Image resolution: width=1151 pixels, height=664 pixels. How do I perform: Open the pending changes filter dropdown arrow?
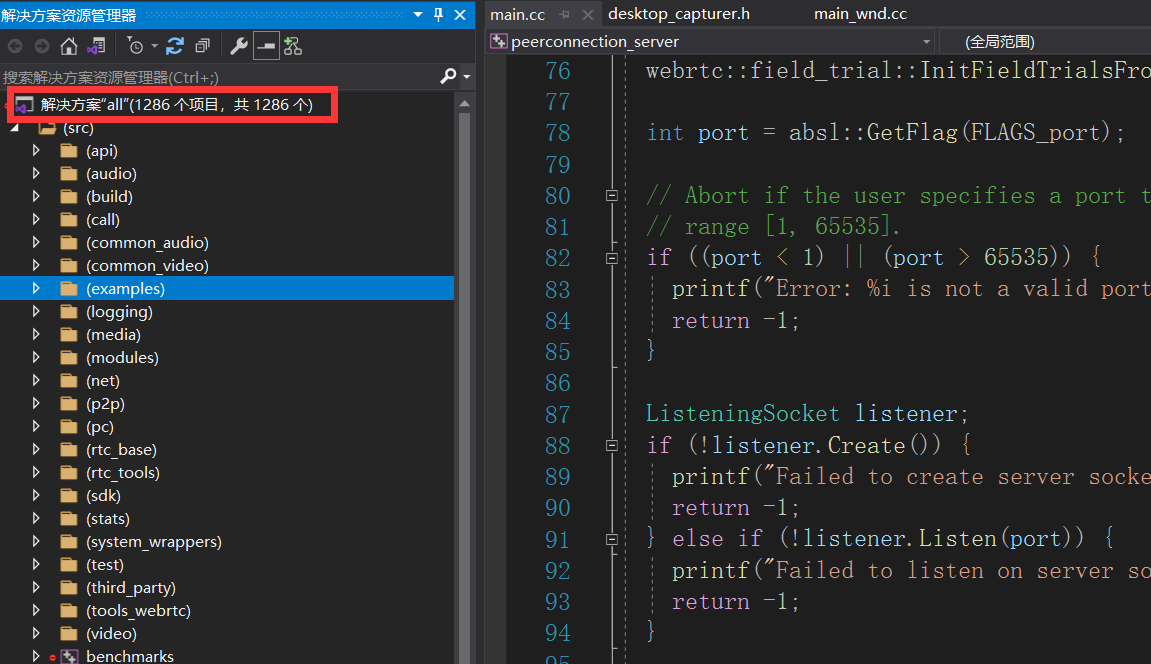point(154,46)
